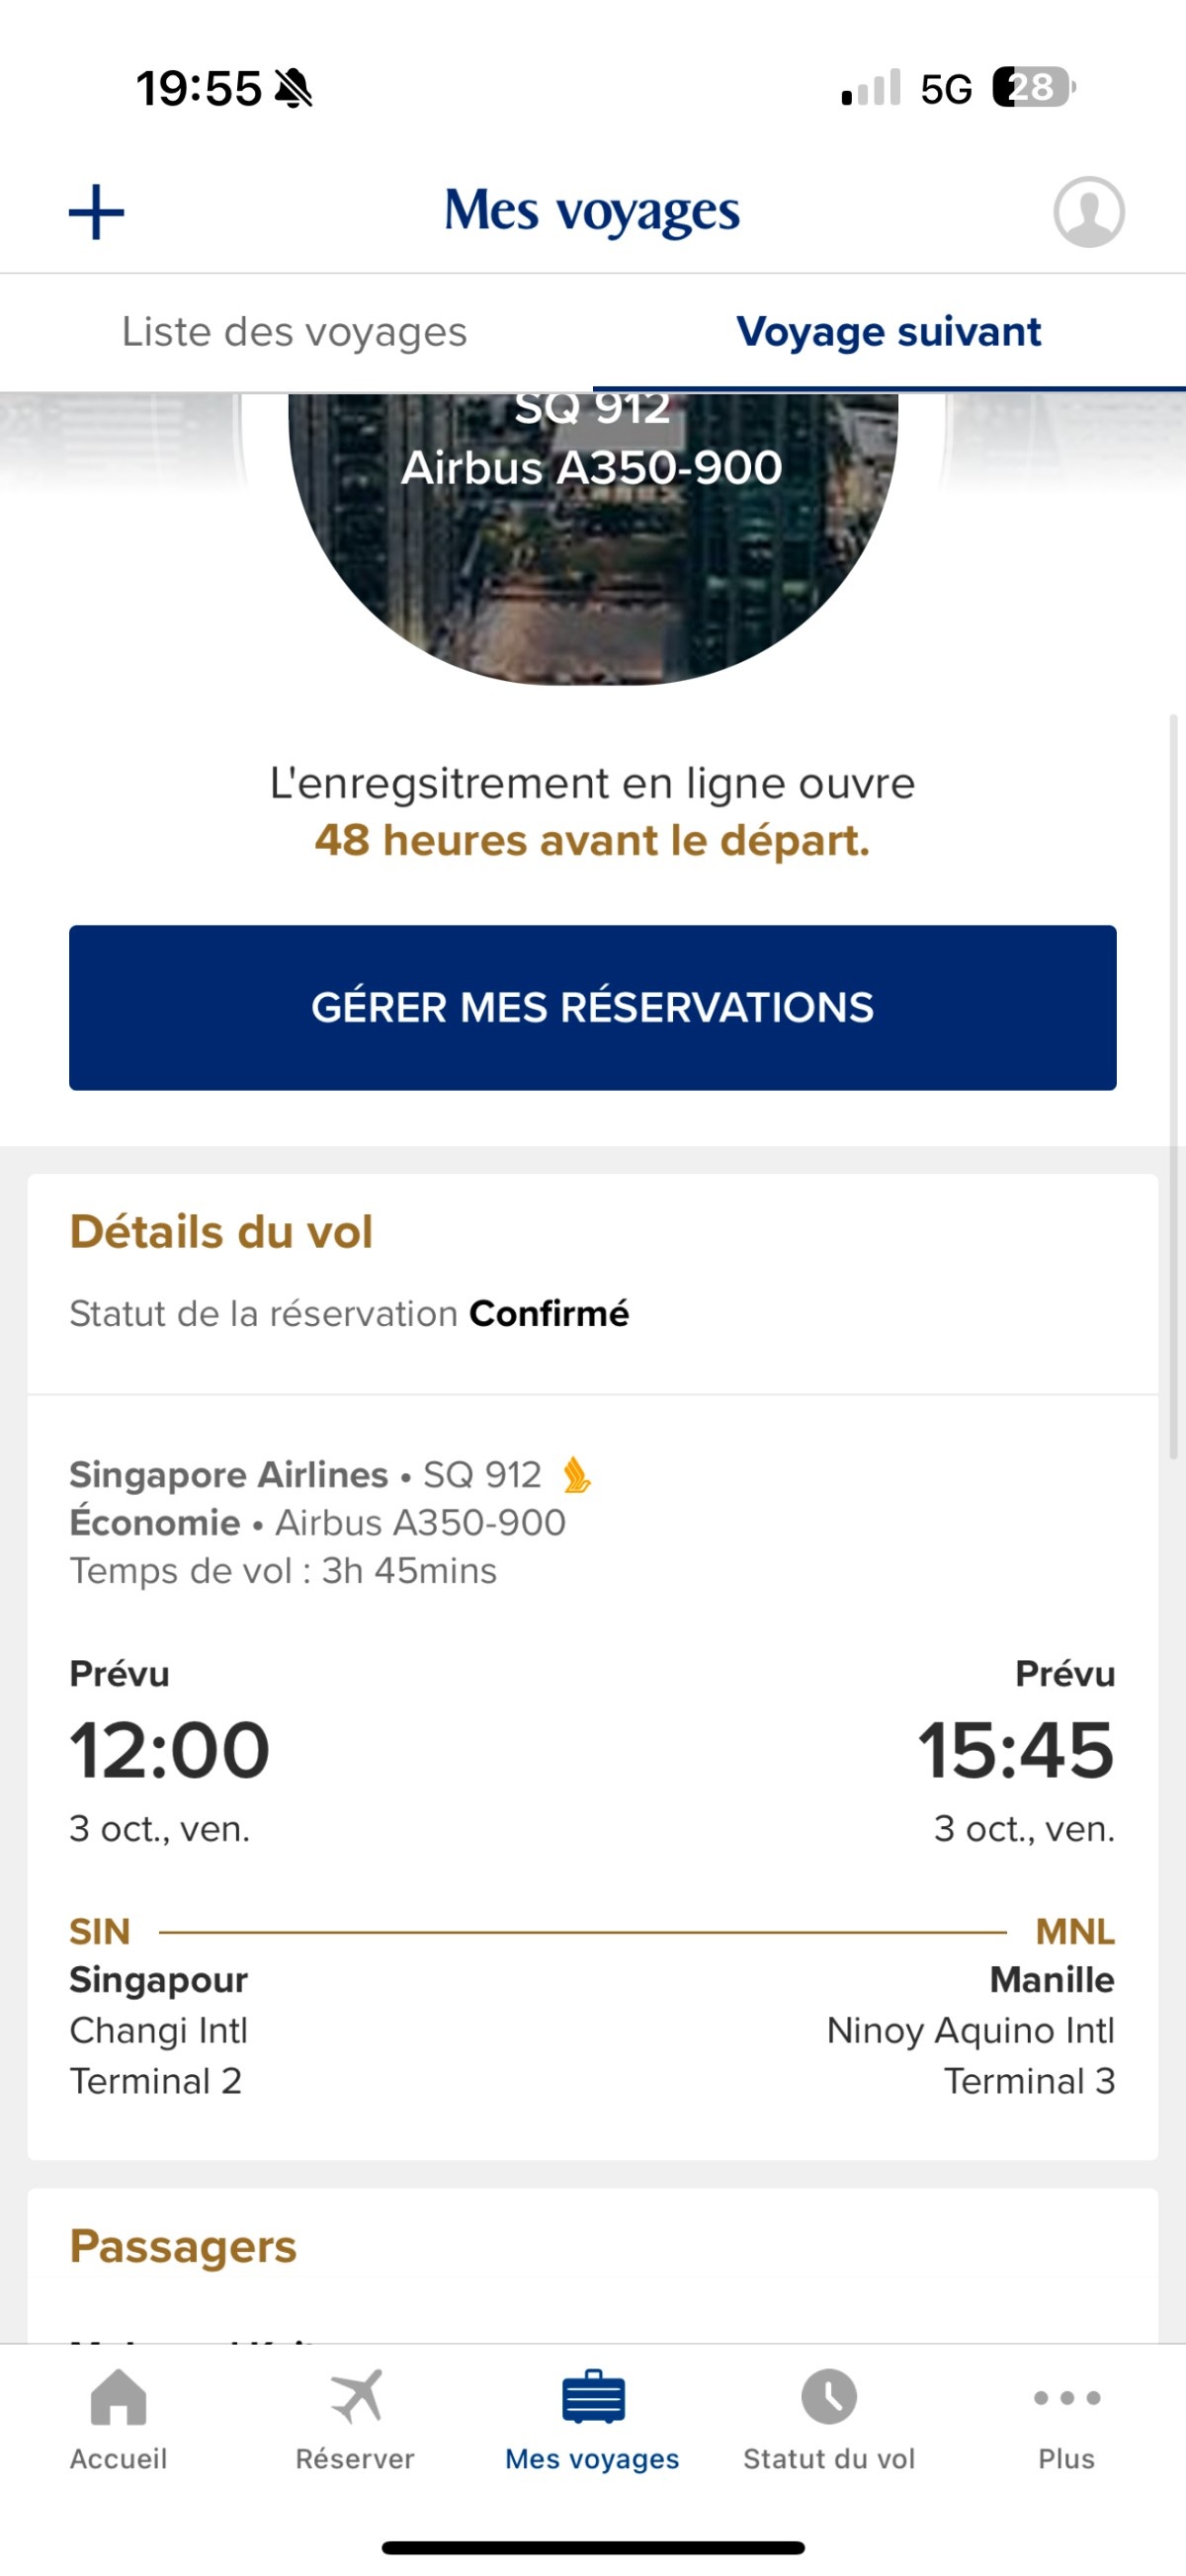This screenshot has width=1186, height=2576.
Task: Select the Mes voyages suitcase icon
Action: 593,2398
